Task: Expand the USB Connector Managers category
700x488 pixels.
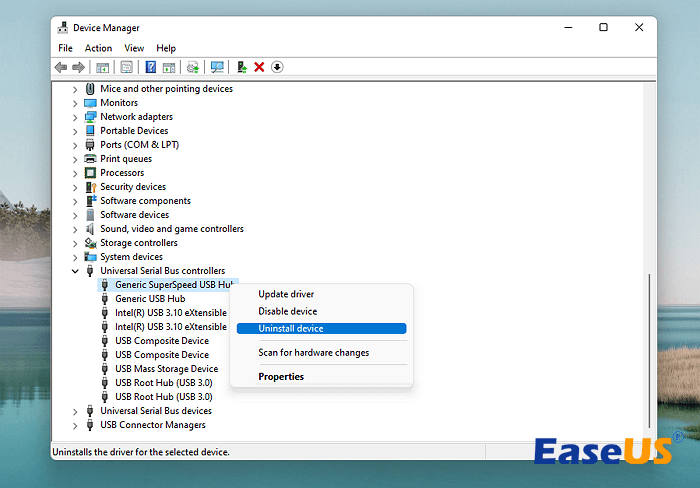Action: click(x=75, y=425)
